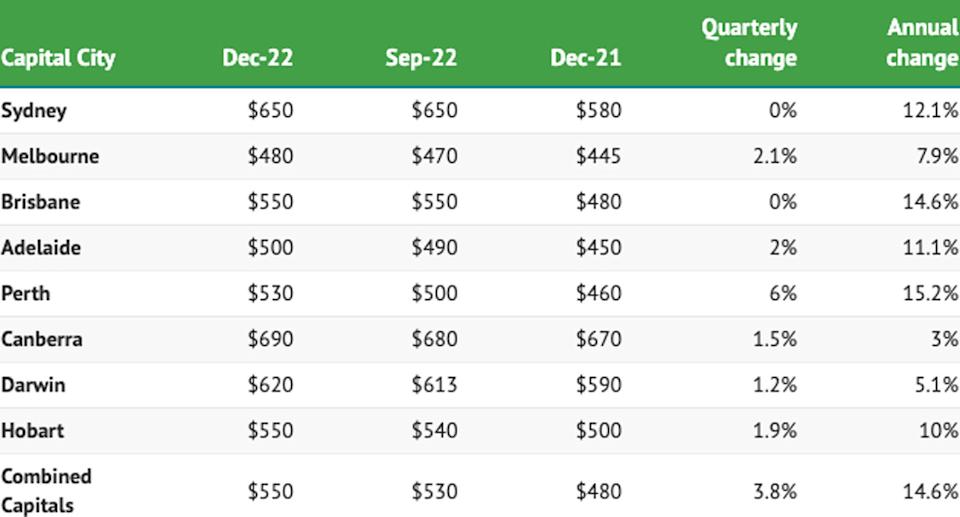Click the Brisbane row label
The width and height of the screenshot is (960, 517).
(41, 202)
